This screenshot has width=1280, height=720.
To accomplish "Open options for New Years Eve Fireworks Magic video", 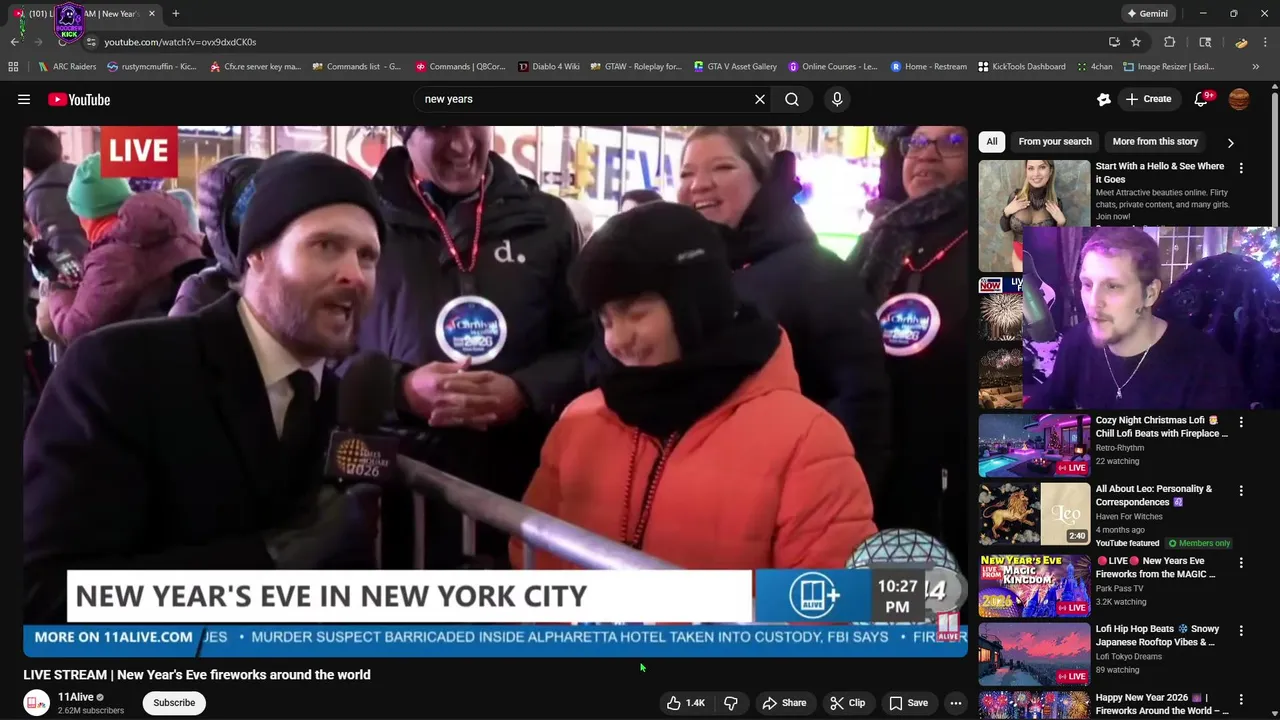I will pos(1241,563).
